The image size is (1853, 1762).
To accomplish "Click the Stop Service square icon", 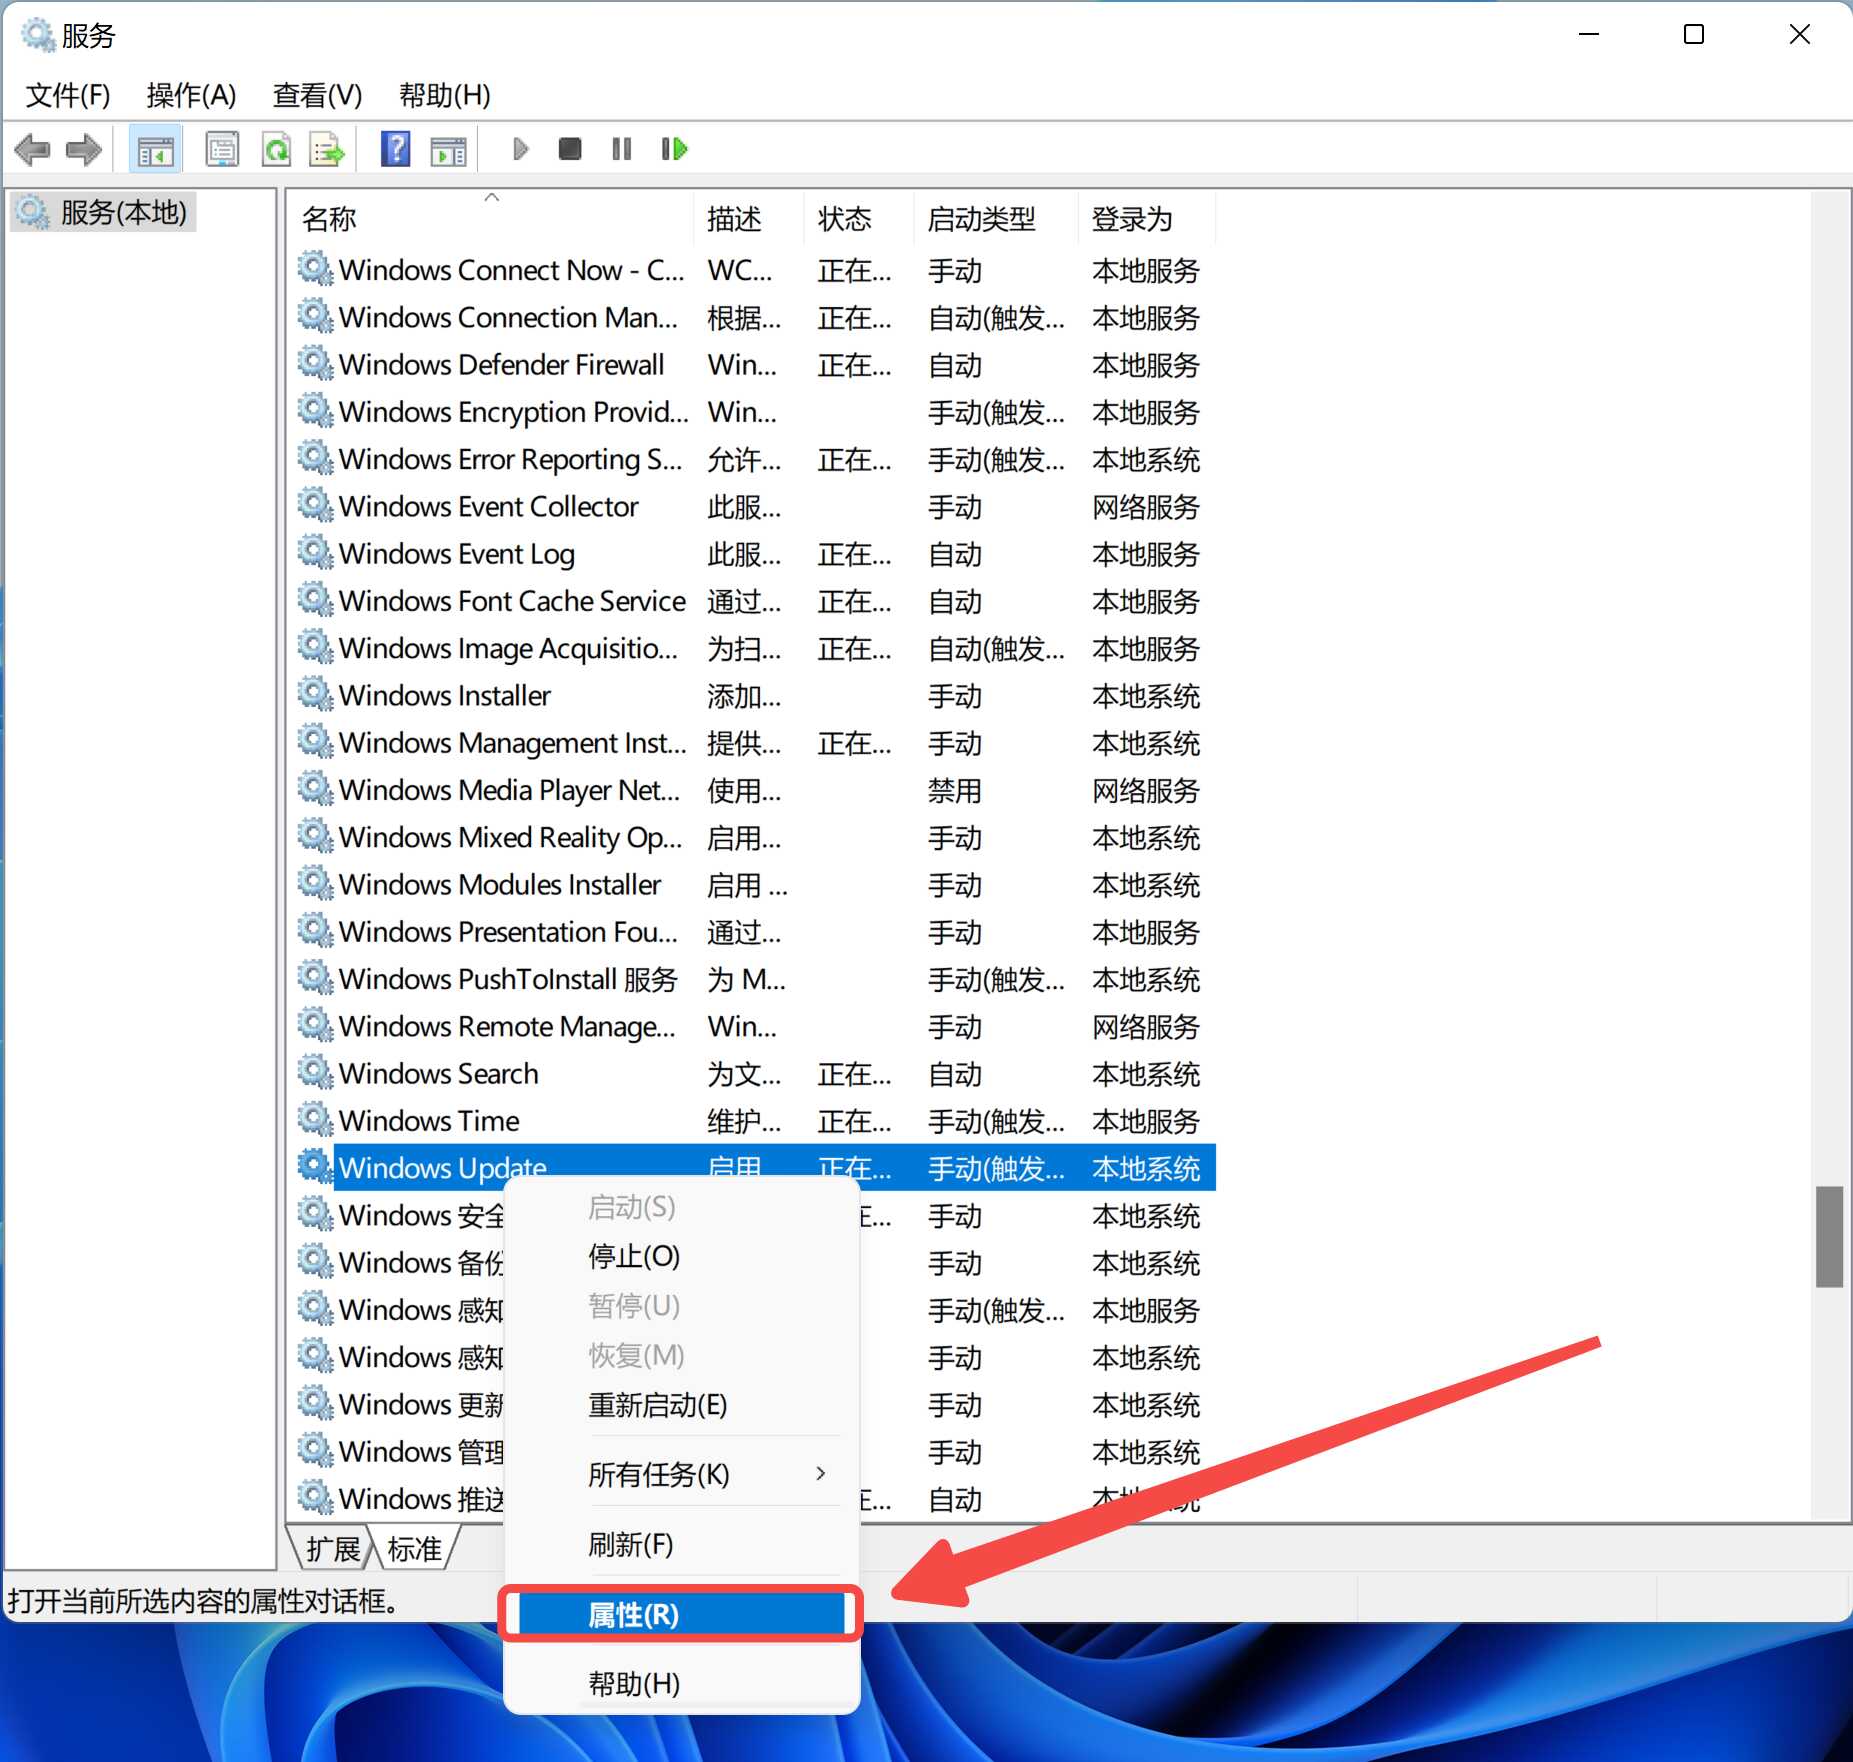I will click(x=570, y=150).
